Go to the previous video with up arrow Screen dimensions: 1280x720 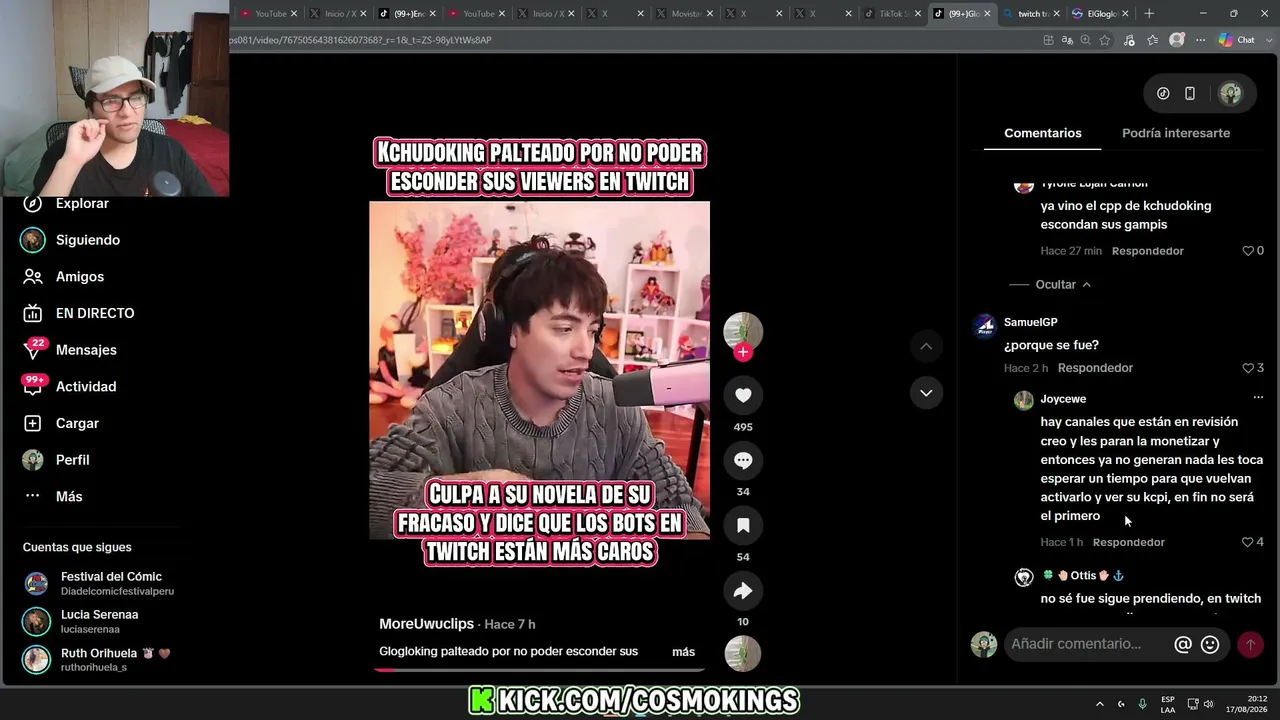(x=926, y=346)
